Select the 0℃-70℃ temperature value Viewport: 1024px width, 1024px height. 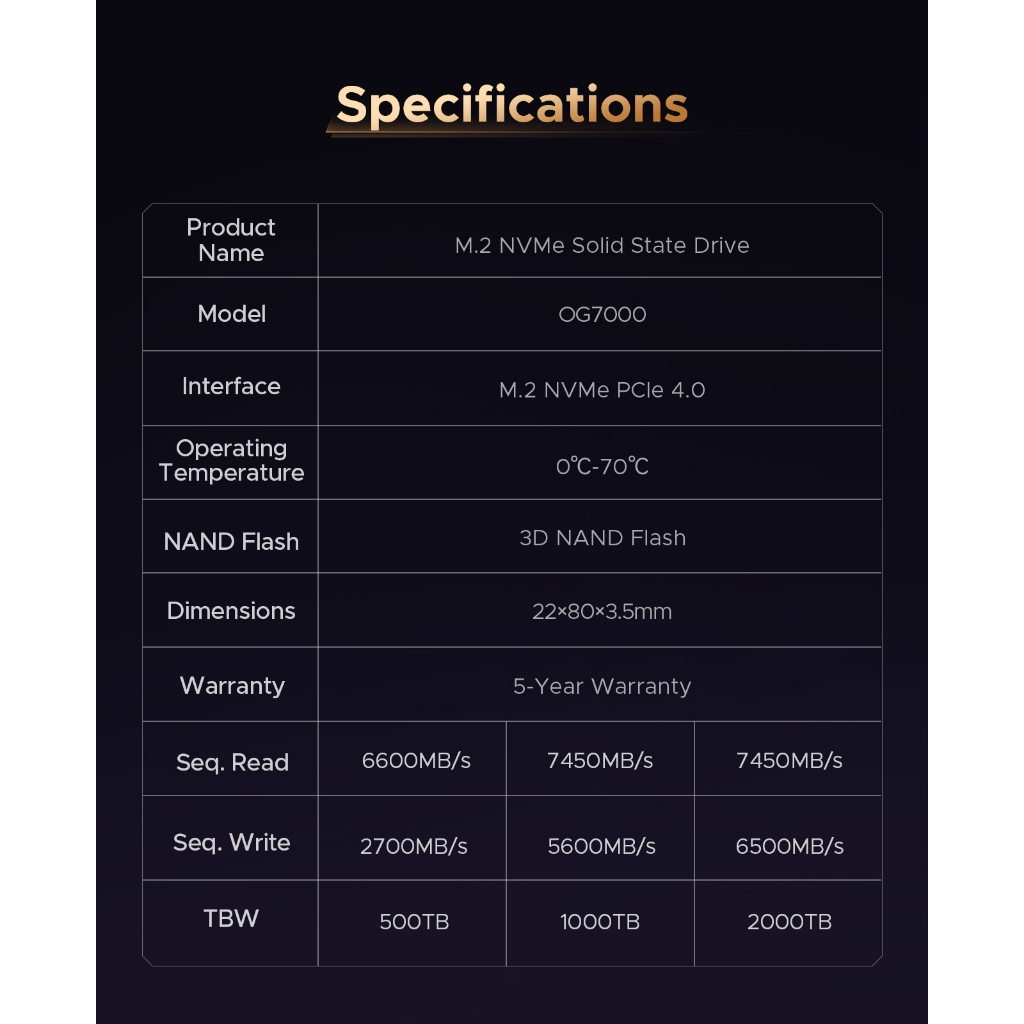click(601, 466)
